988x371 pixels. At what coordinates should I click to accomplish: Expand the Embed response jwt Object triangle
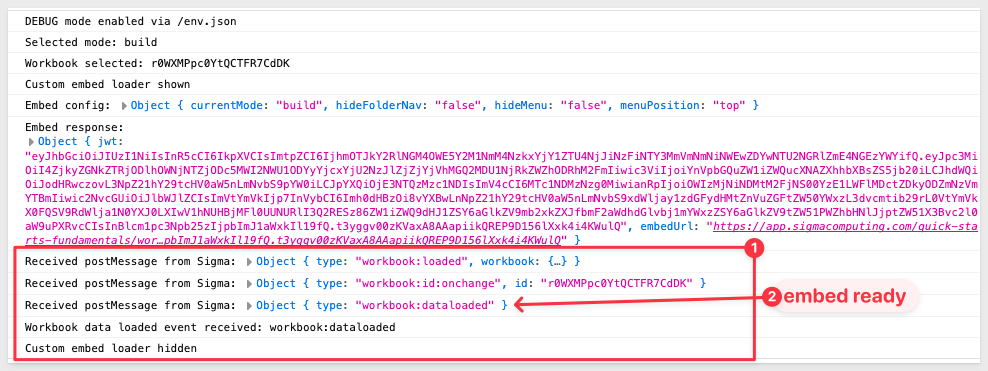point(32,141)
